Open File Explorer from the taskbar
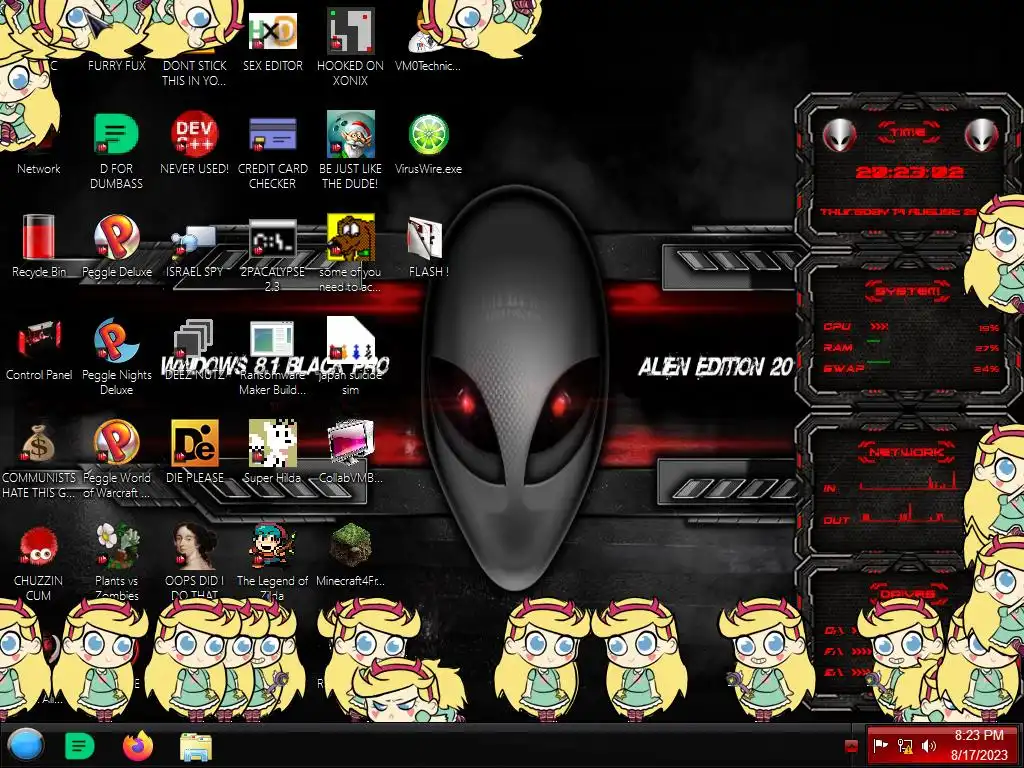 [x=196, y=746]
